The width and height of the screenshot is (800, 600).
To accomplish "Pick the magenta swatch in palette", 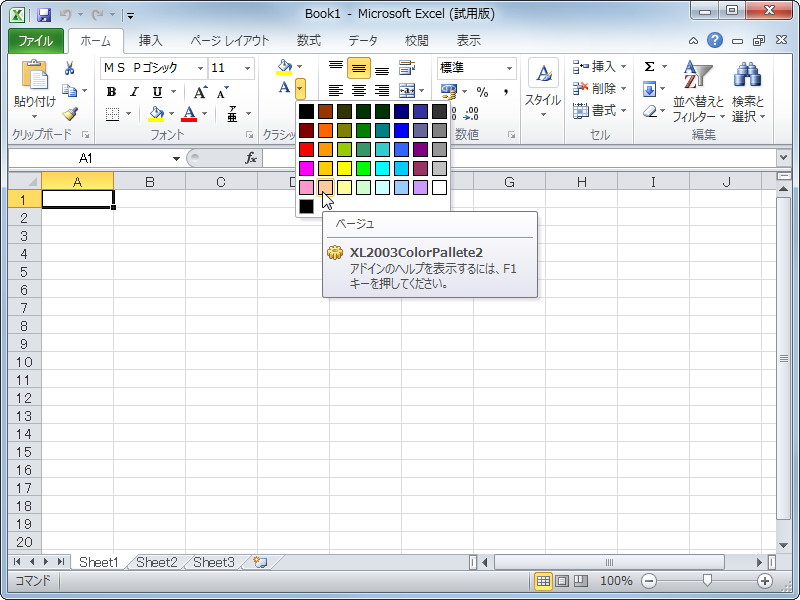I will point(306,168).
